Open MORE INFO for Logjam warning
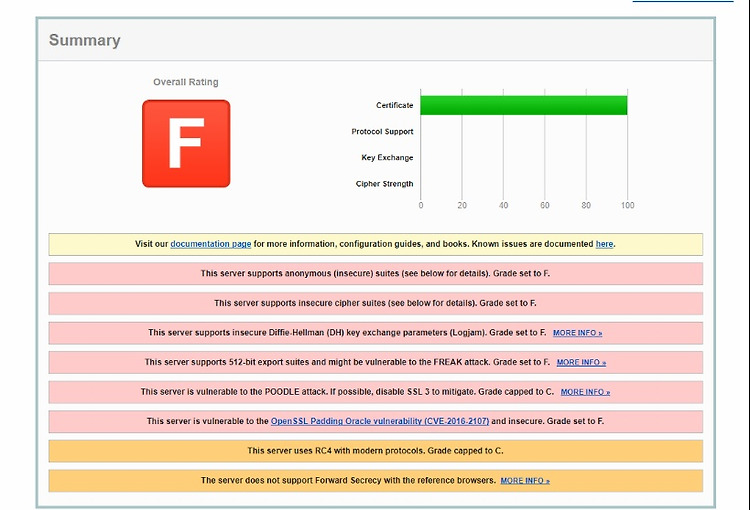Viewport: 750px width, 510px height. 577,333
